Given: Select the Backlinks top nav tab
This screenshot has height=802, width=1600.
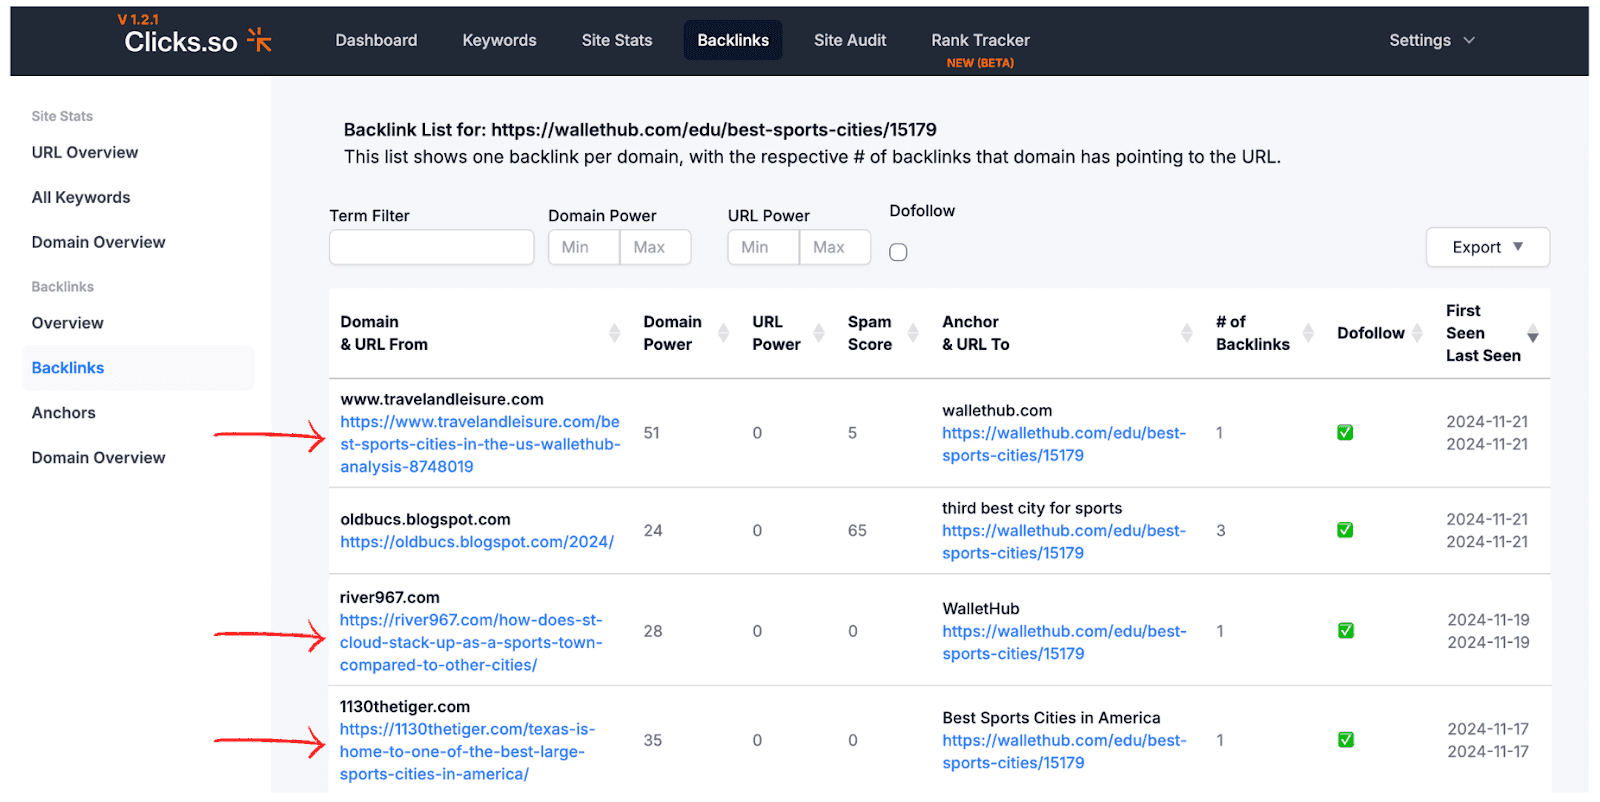Looking at the screenshot, I should [x=733, y=41].
